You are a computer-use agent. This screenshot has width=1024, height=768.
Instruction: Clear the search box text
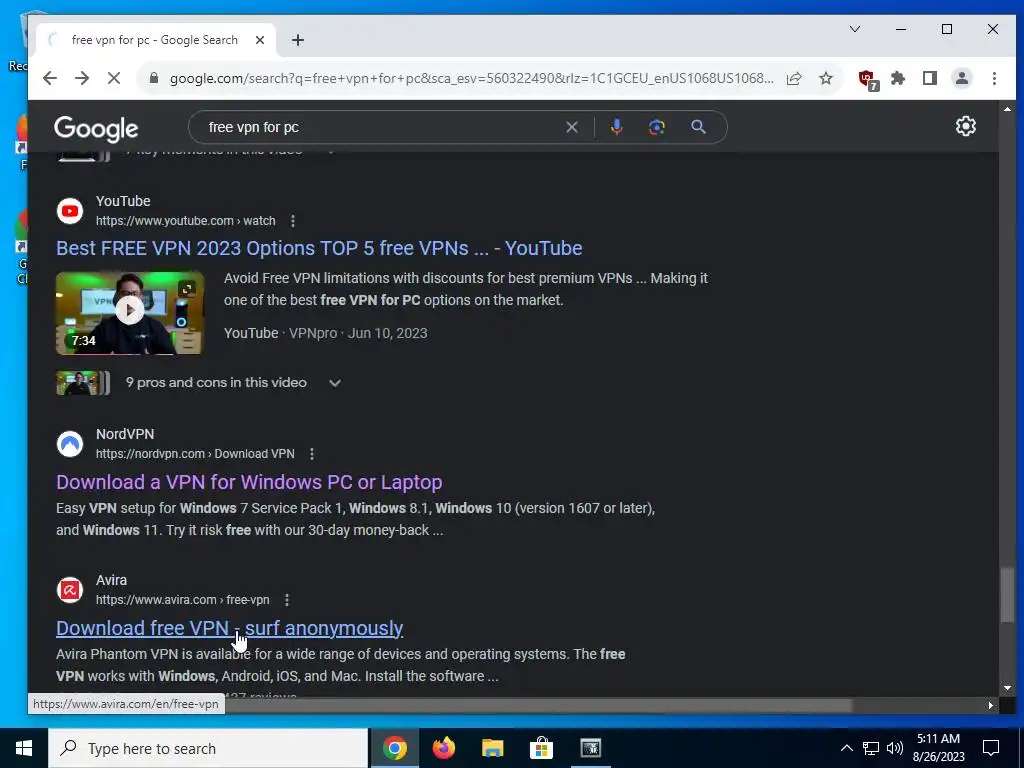[x=571, y=127]
